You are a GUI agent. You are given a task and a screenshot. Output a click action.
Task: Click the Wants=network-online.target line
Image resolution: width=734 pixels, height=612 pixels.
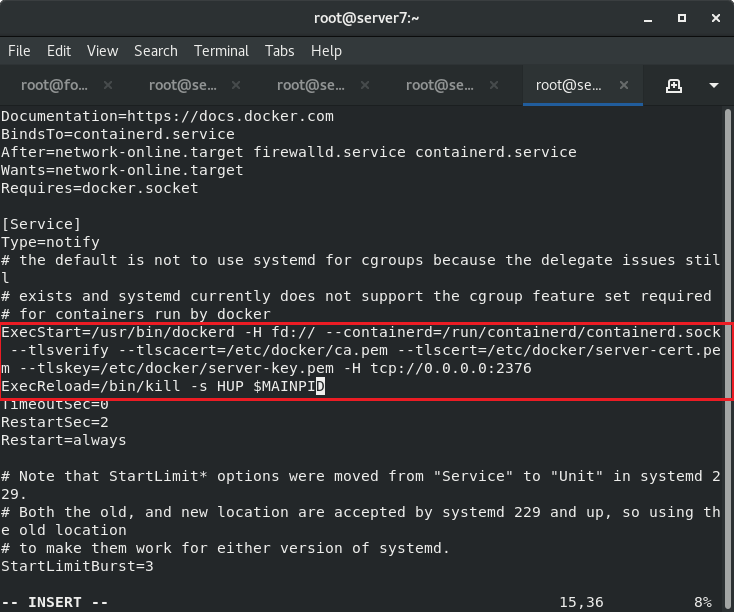point(122,170)
